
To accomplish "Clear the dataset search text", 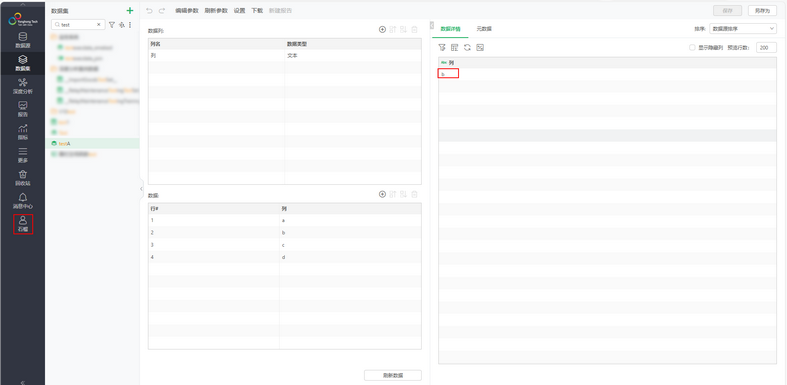I will pos(98,24).
